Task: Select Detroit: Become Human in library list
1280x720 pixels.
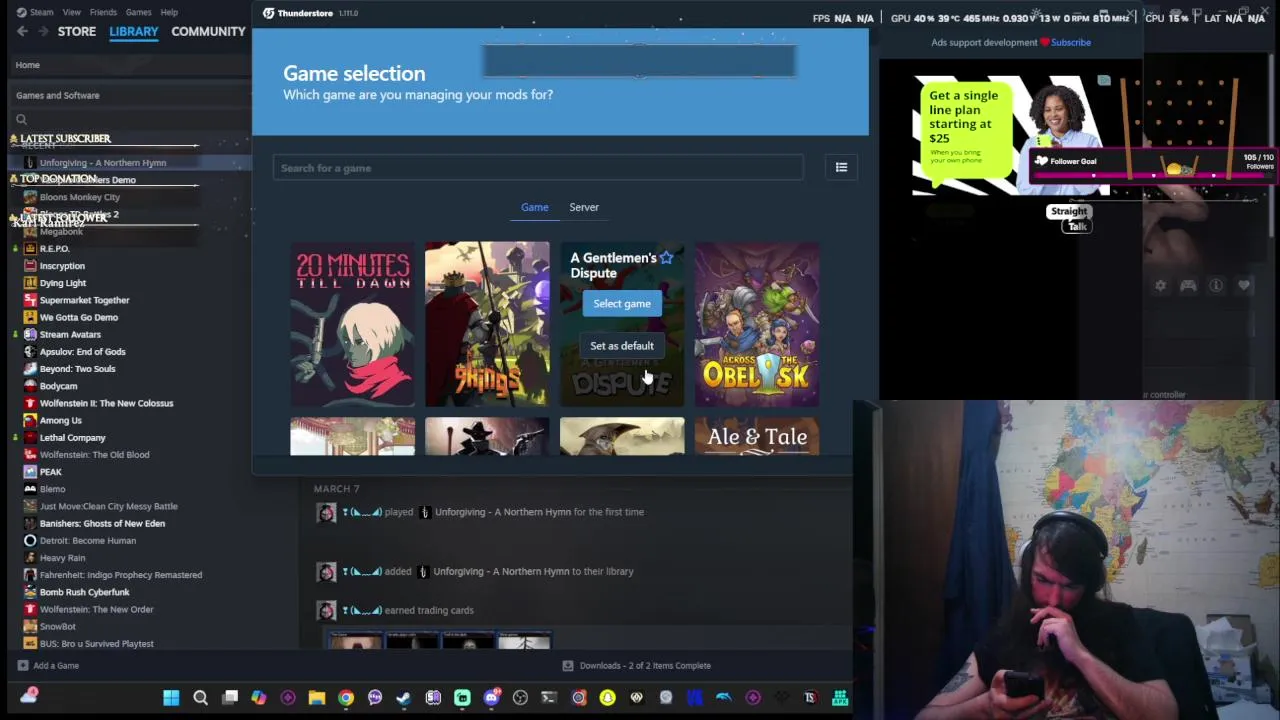Action: coord(88,540)
